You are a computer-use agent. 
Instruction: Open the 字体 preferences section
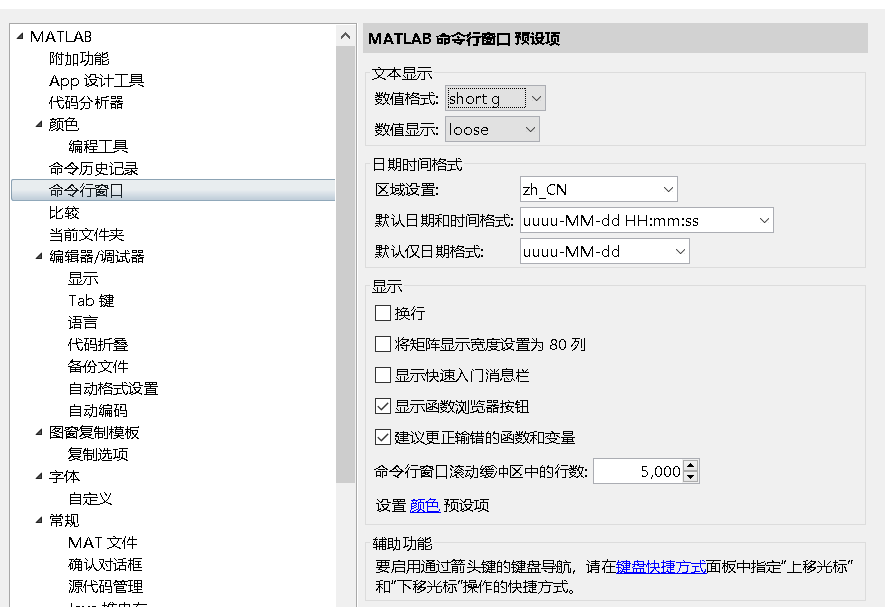pyautogui.click(x=64, y=476)
